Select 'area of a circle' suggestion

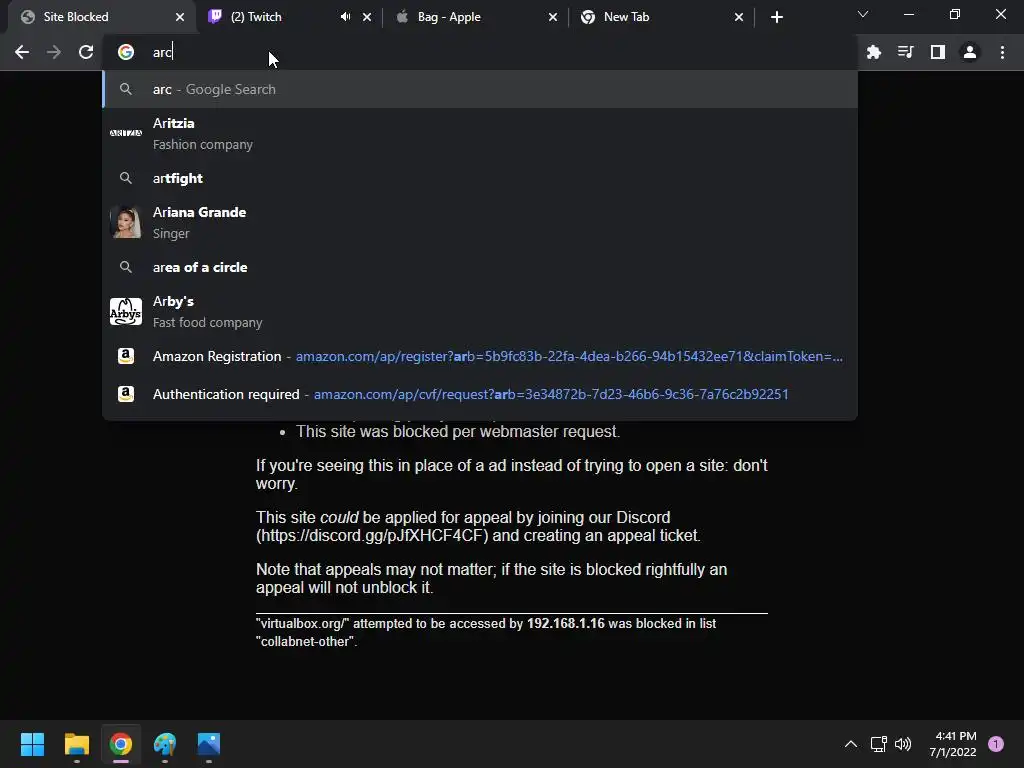480,267
